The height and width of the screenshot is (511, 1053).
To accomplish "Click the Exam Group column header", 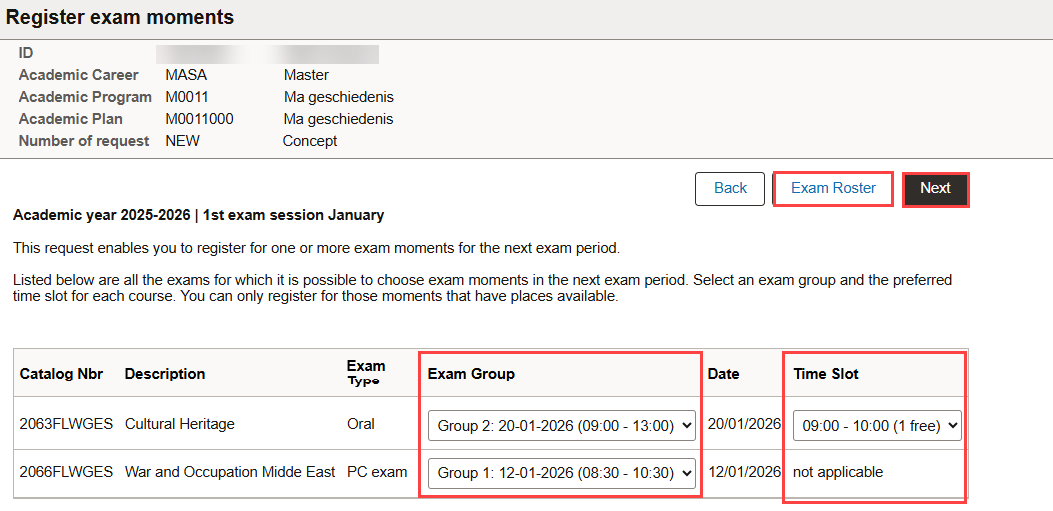I will [471, 374].
